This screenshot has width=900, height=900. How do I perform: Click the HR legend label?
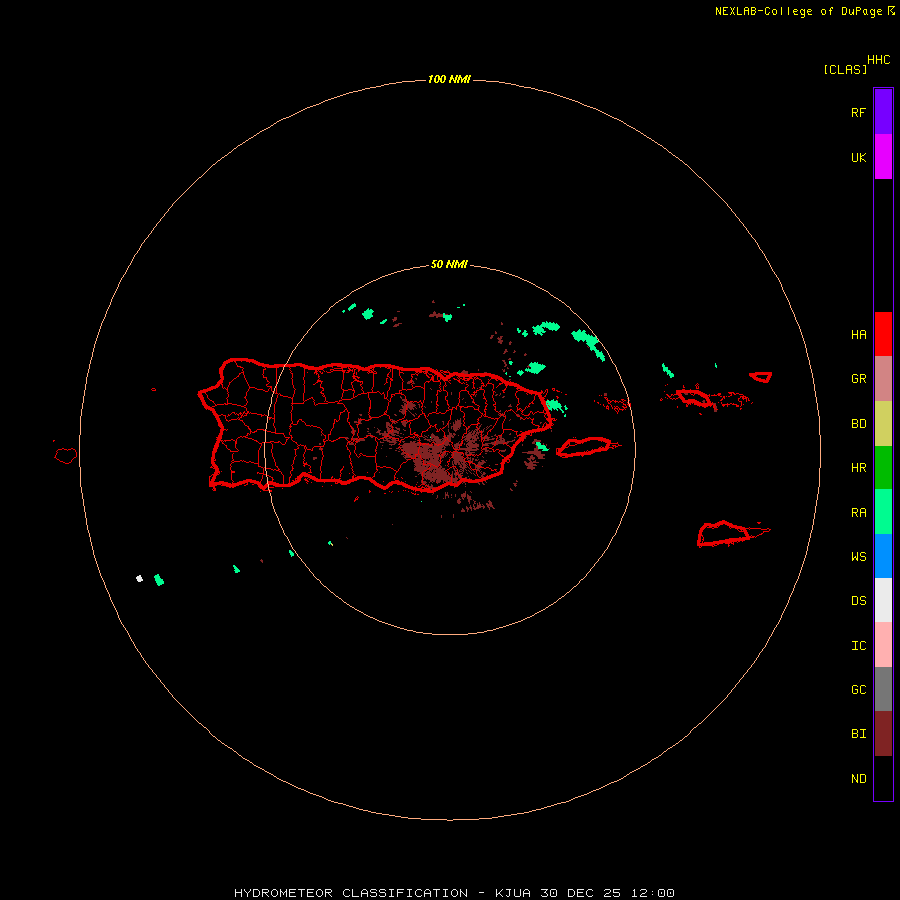[858, 468]
